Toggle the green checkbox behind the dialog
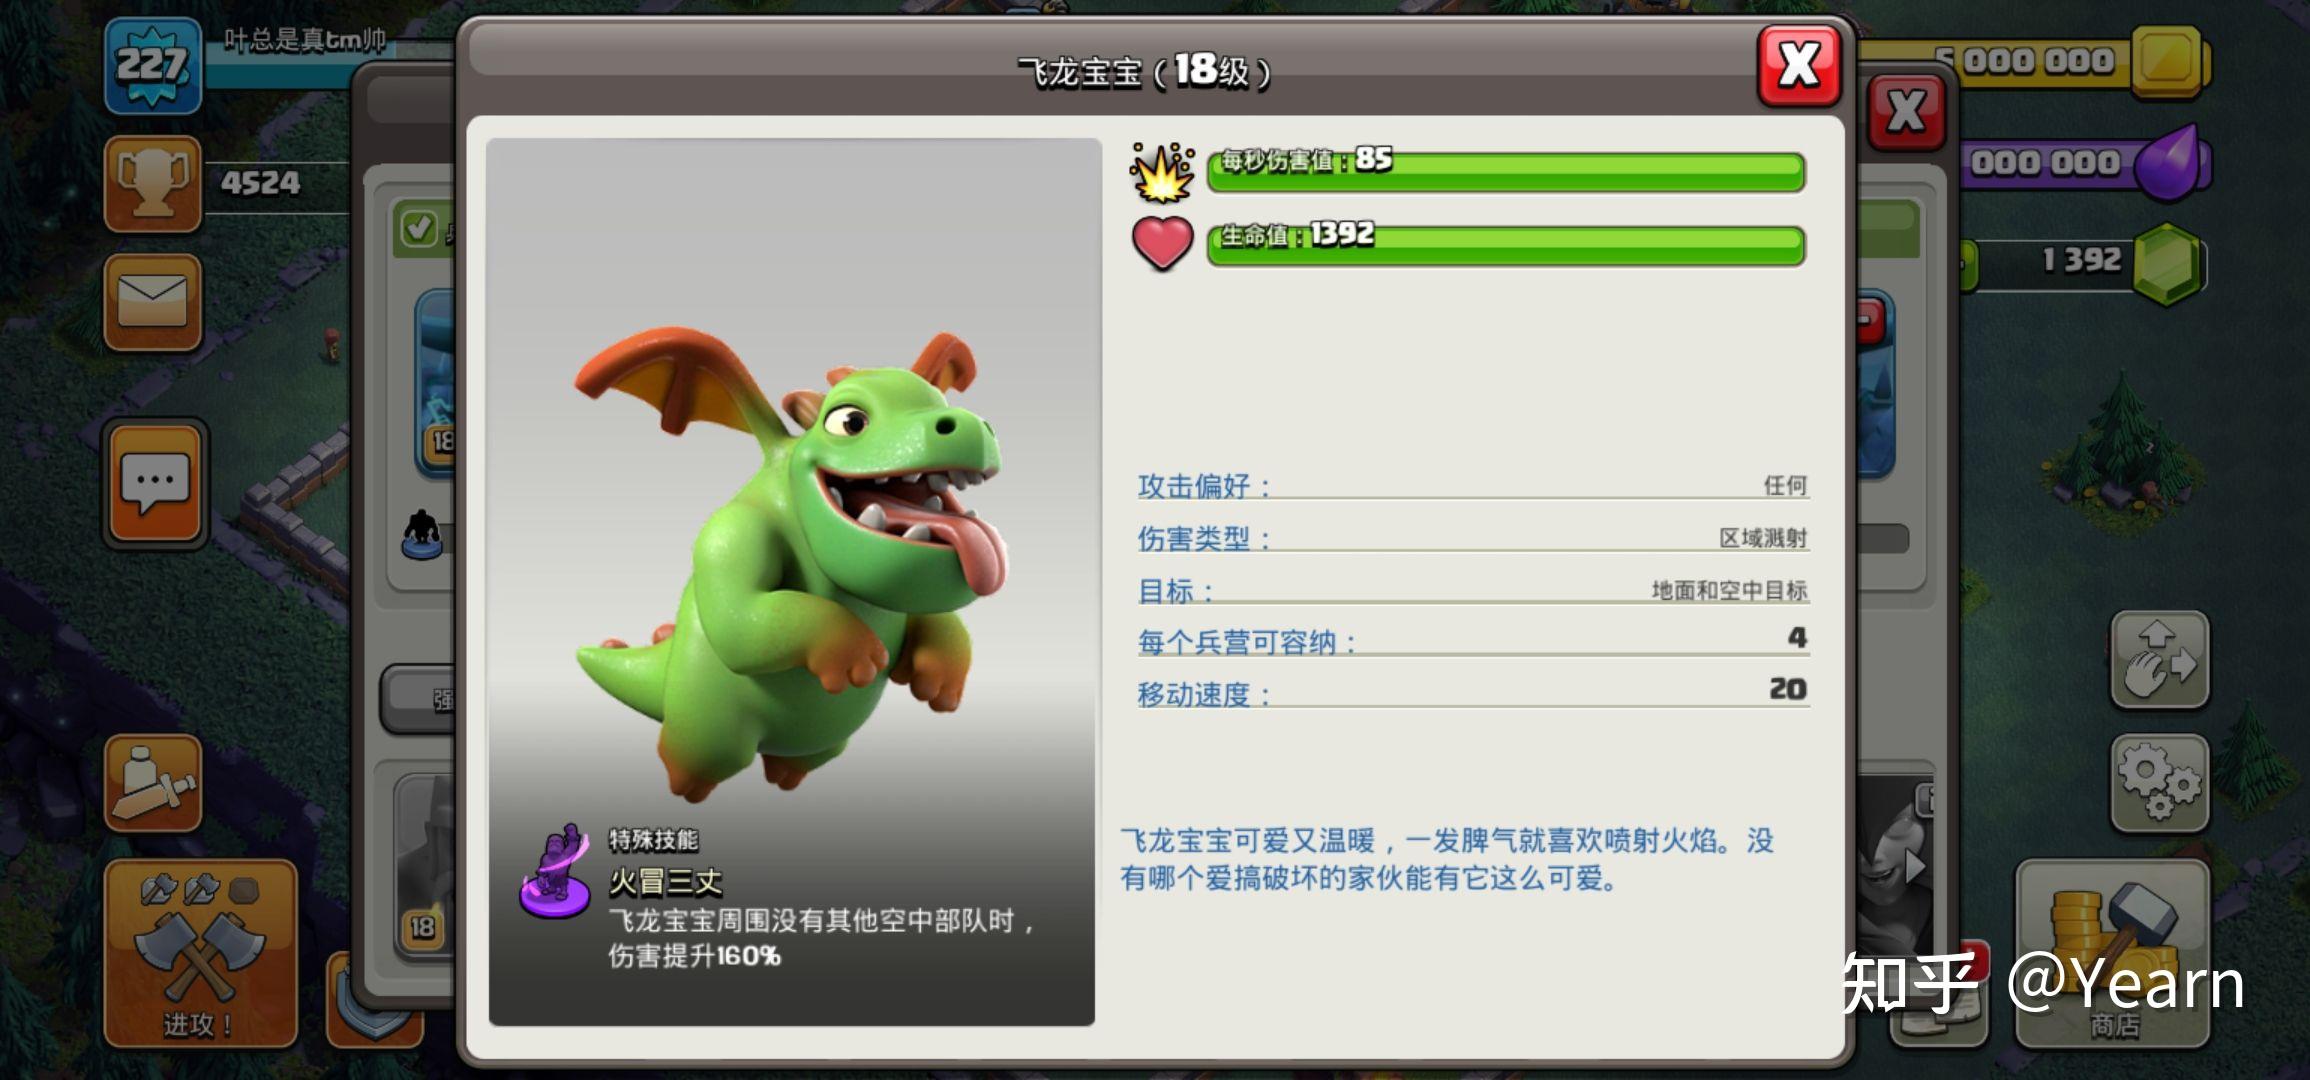 [418, 230]
